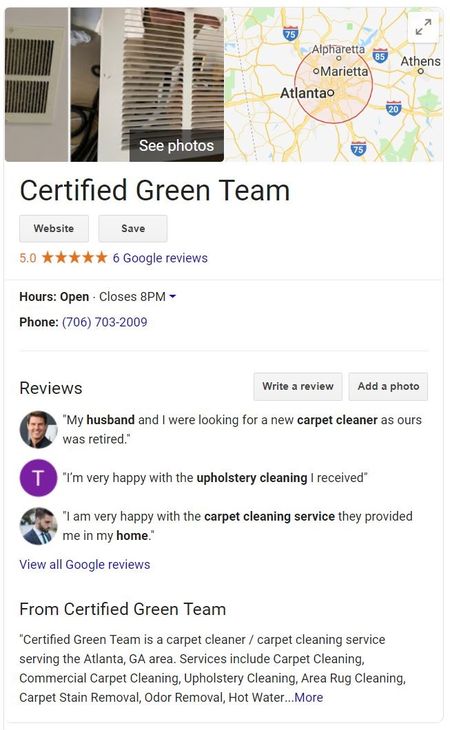
Task: Select the Certified Green Team business title
Action: [155, 191]
